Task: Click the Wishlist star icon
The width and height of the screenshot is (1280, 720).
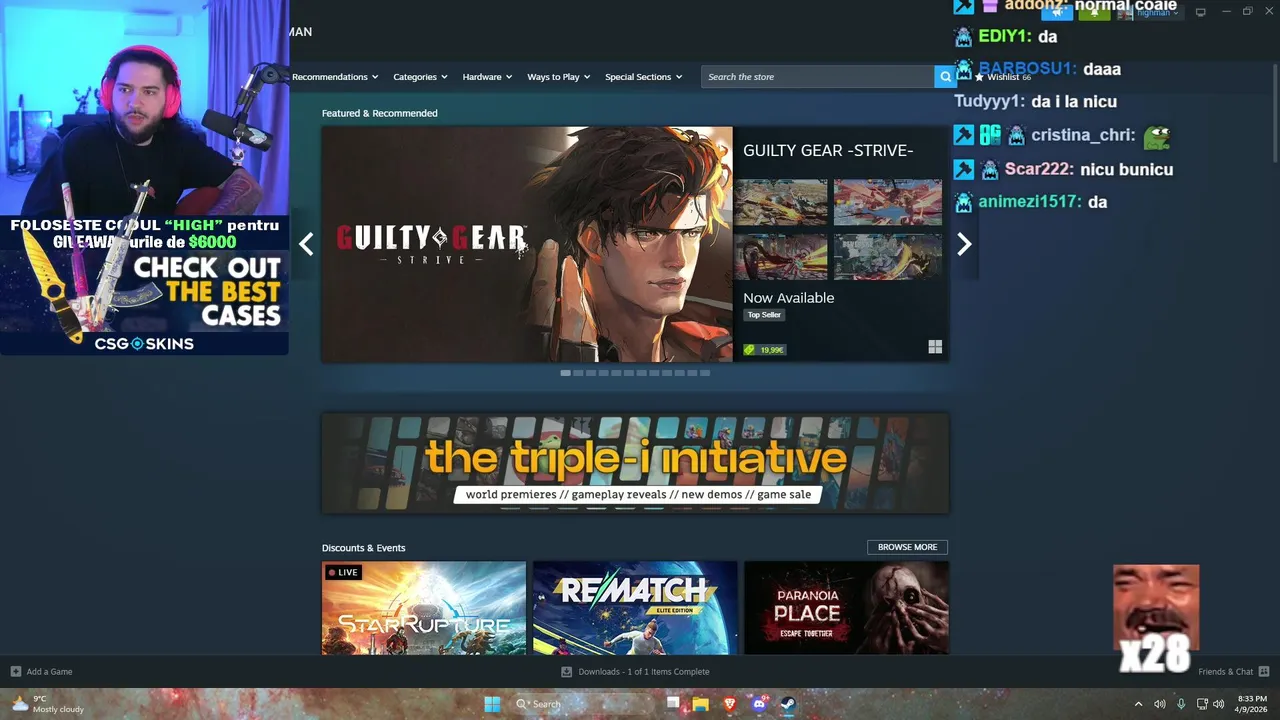Action: 980,77
